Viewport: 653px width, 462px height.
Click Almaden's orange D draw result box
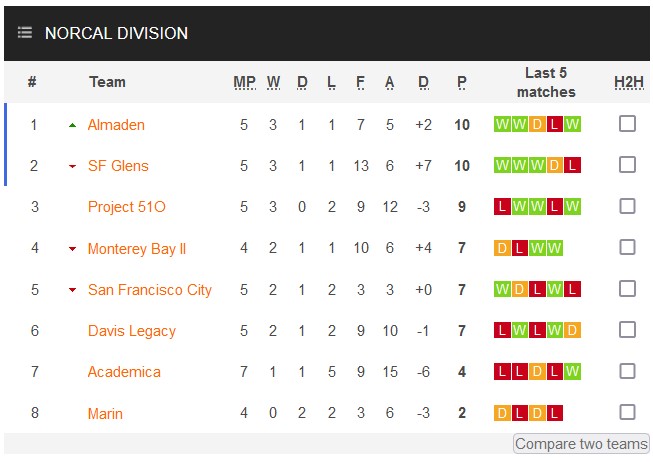click(537, 124)
